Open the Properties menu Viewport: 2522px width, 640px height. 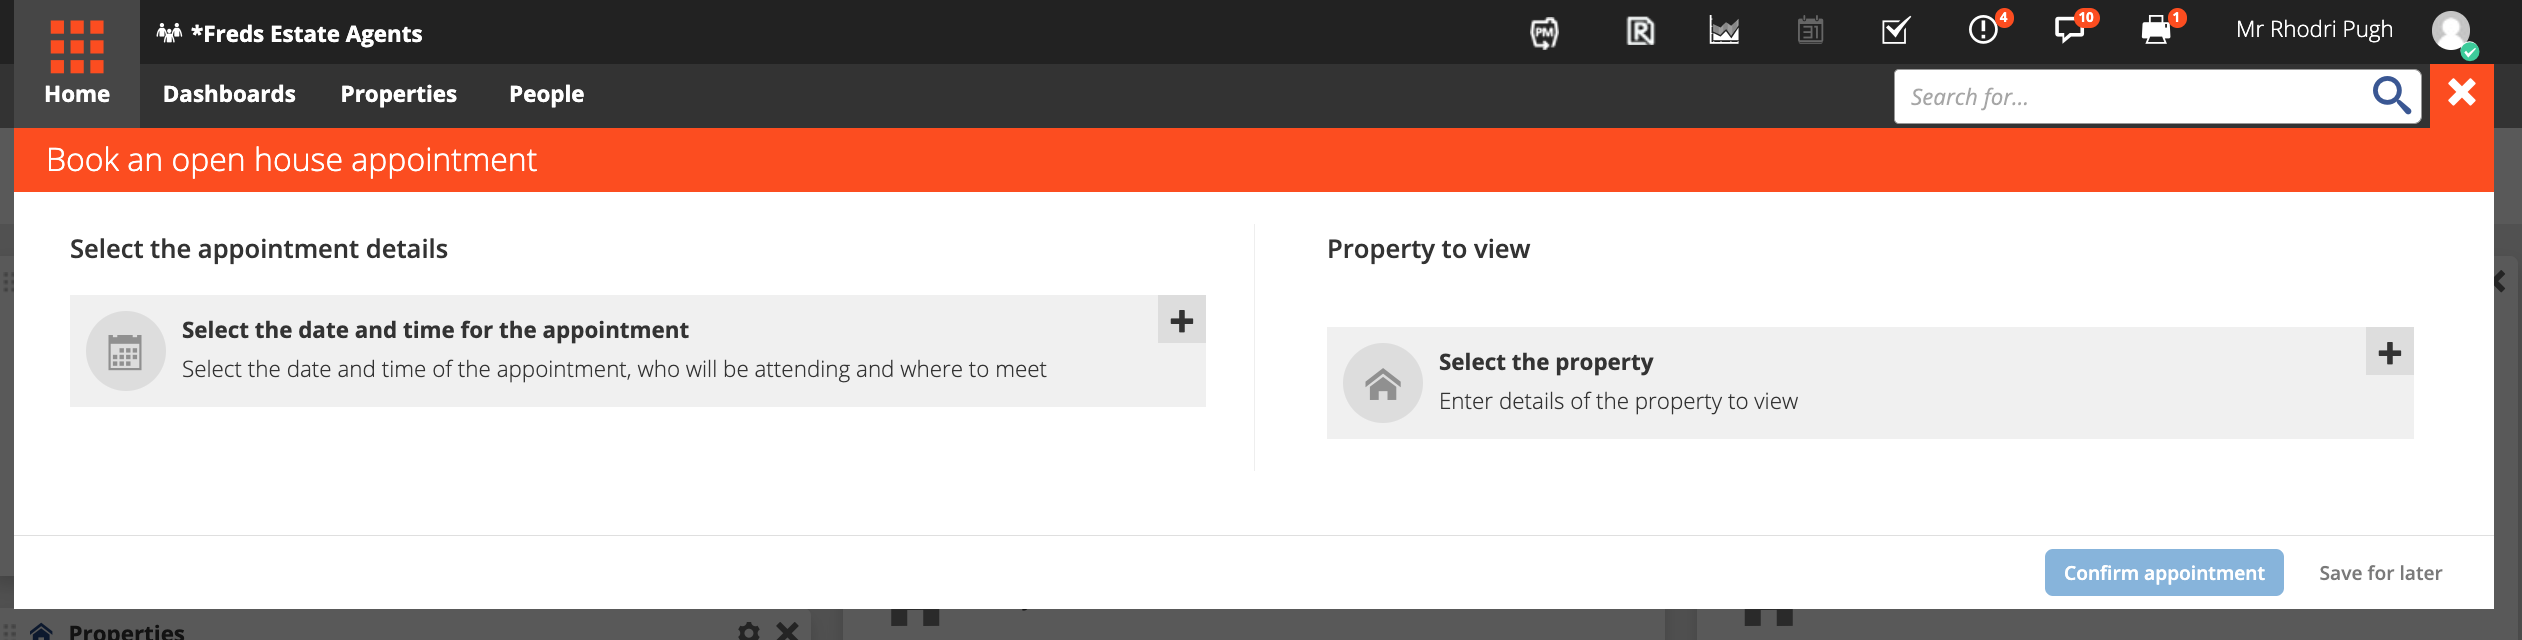[398, 94]
